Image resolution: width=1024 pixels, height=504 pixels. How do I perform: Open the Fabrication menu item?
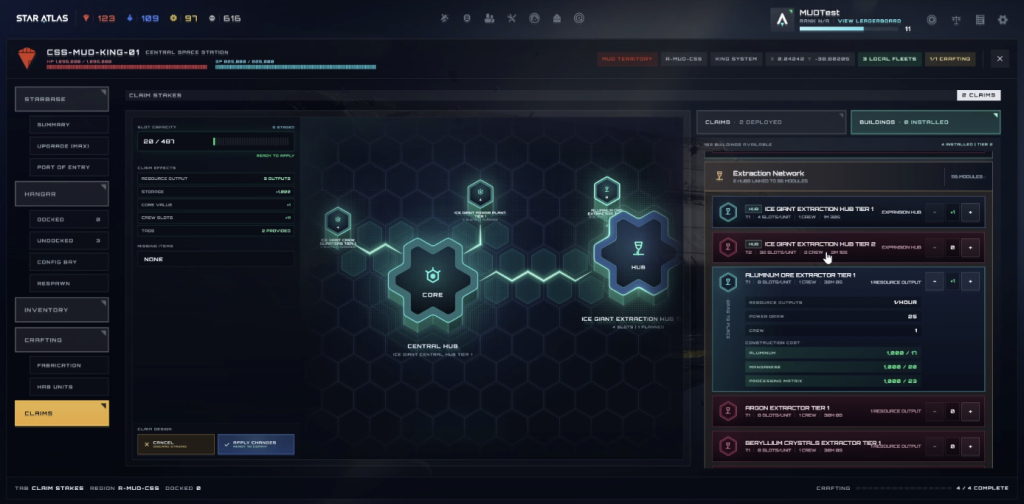69,366
